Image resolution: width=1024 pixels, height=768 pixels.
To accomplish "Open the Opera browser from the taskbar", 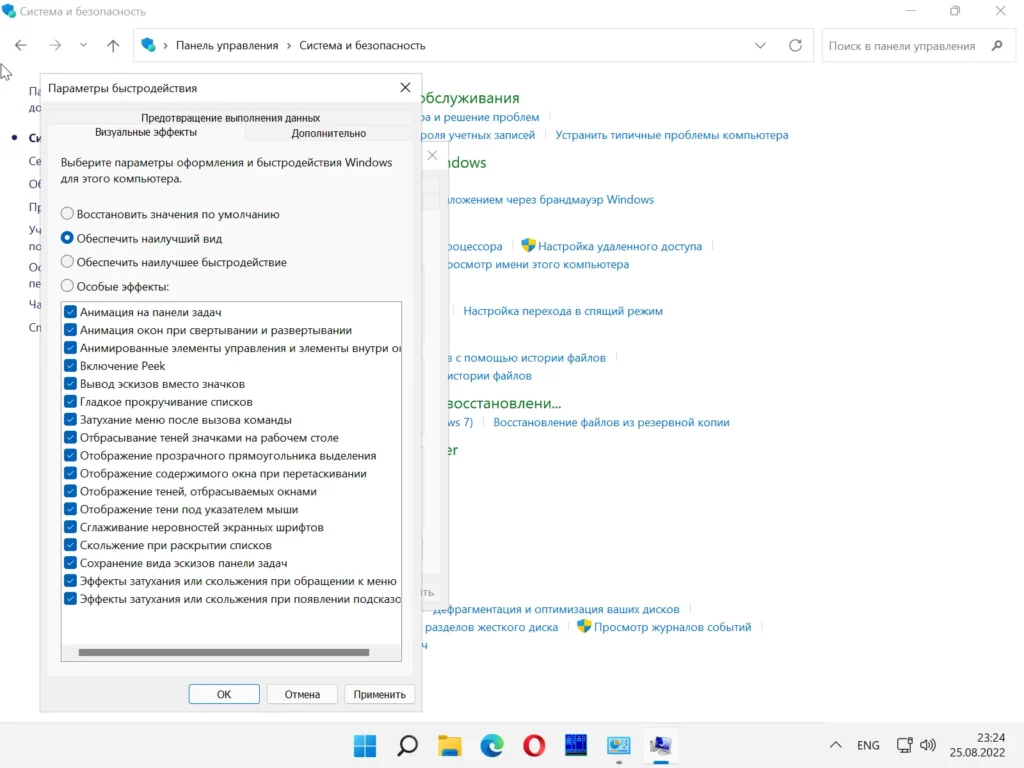I will pyautogui.click(x=534, y=745).
